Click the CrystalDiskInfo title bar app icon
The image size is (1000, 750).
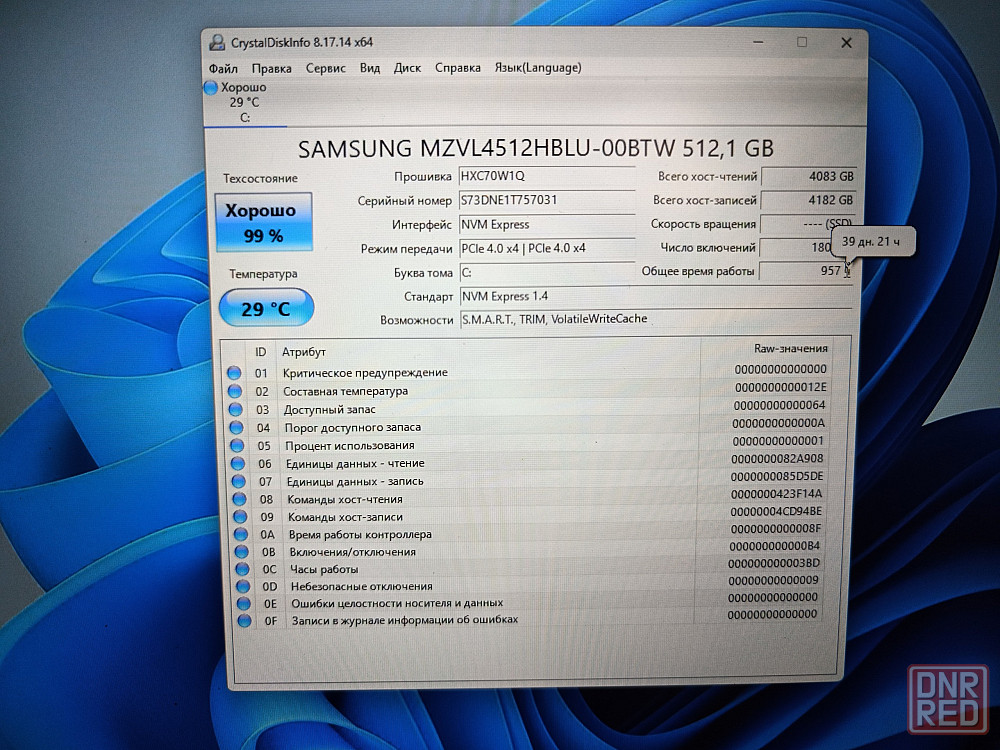(x=216, y=42)
